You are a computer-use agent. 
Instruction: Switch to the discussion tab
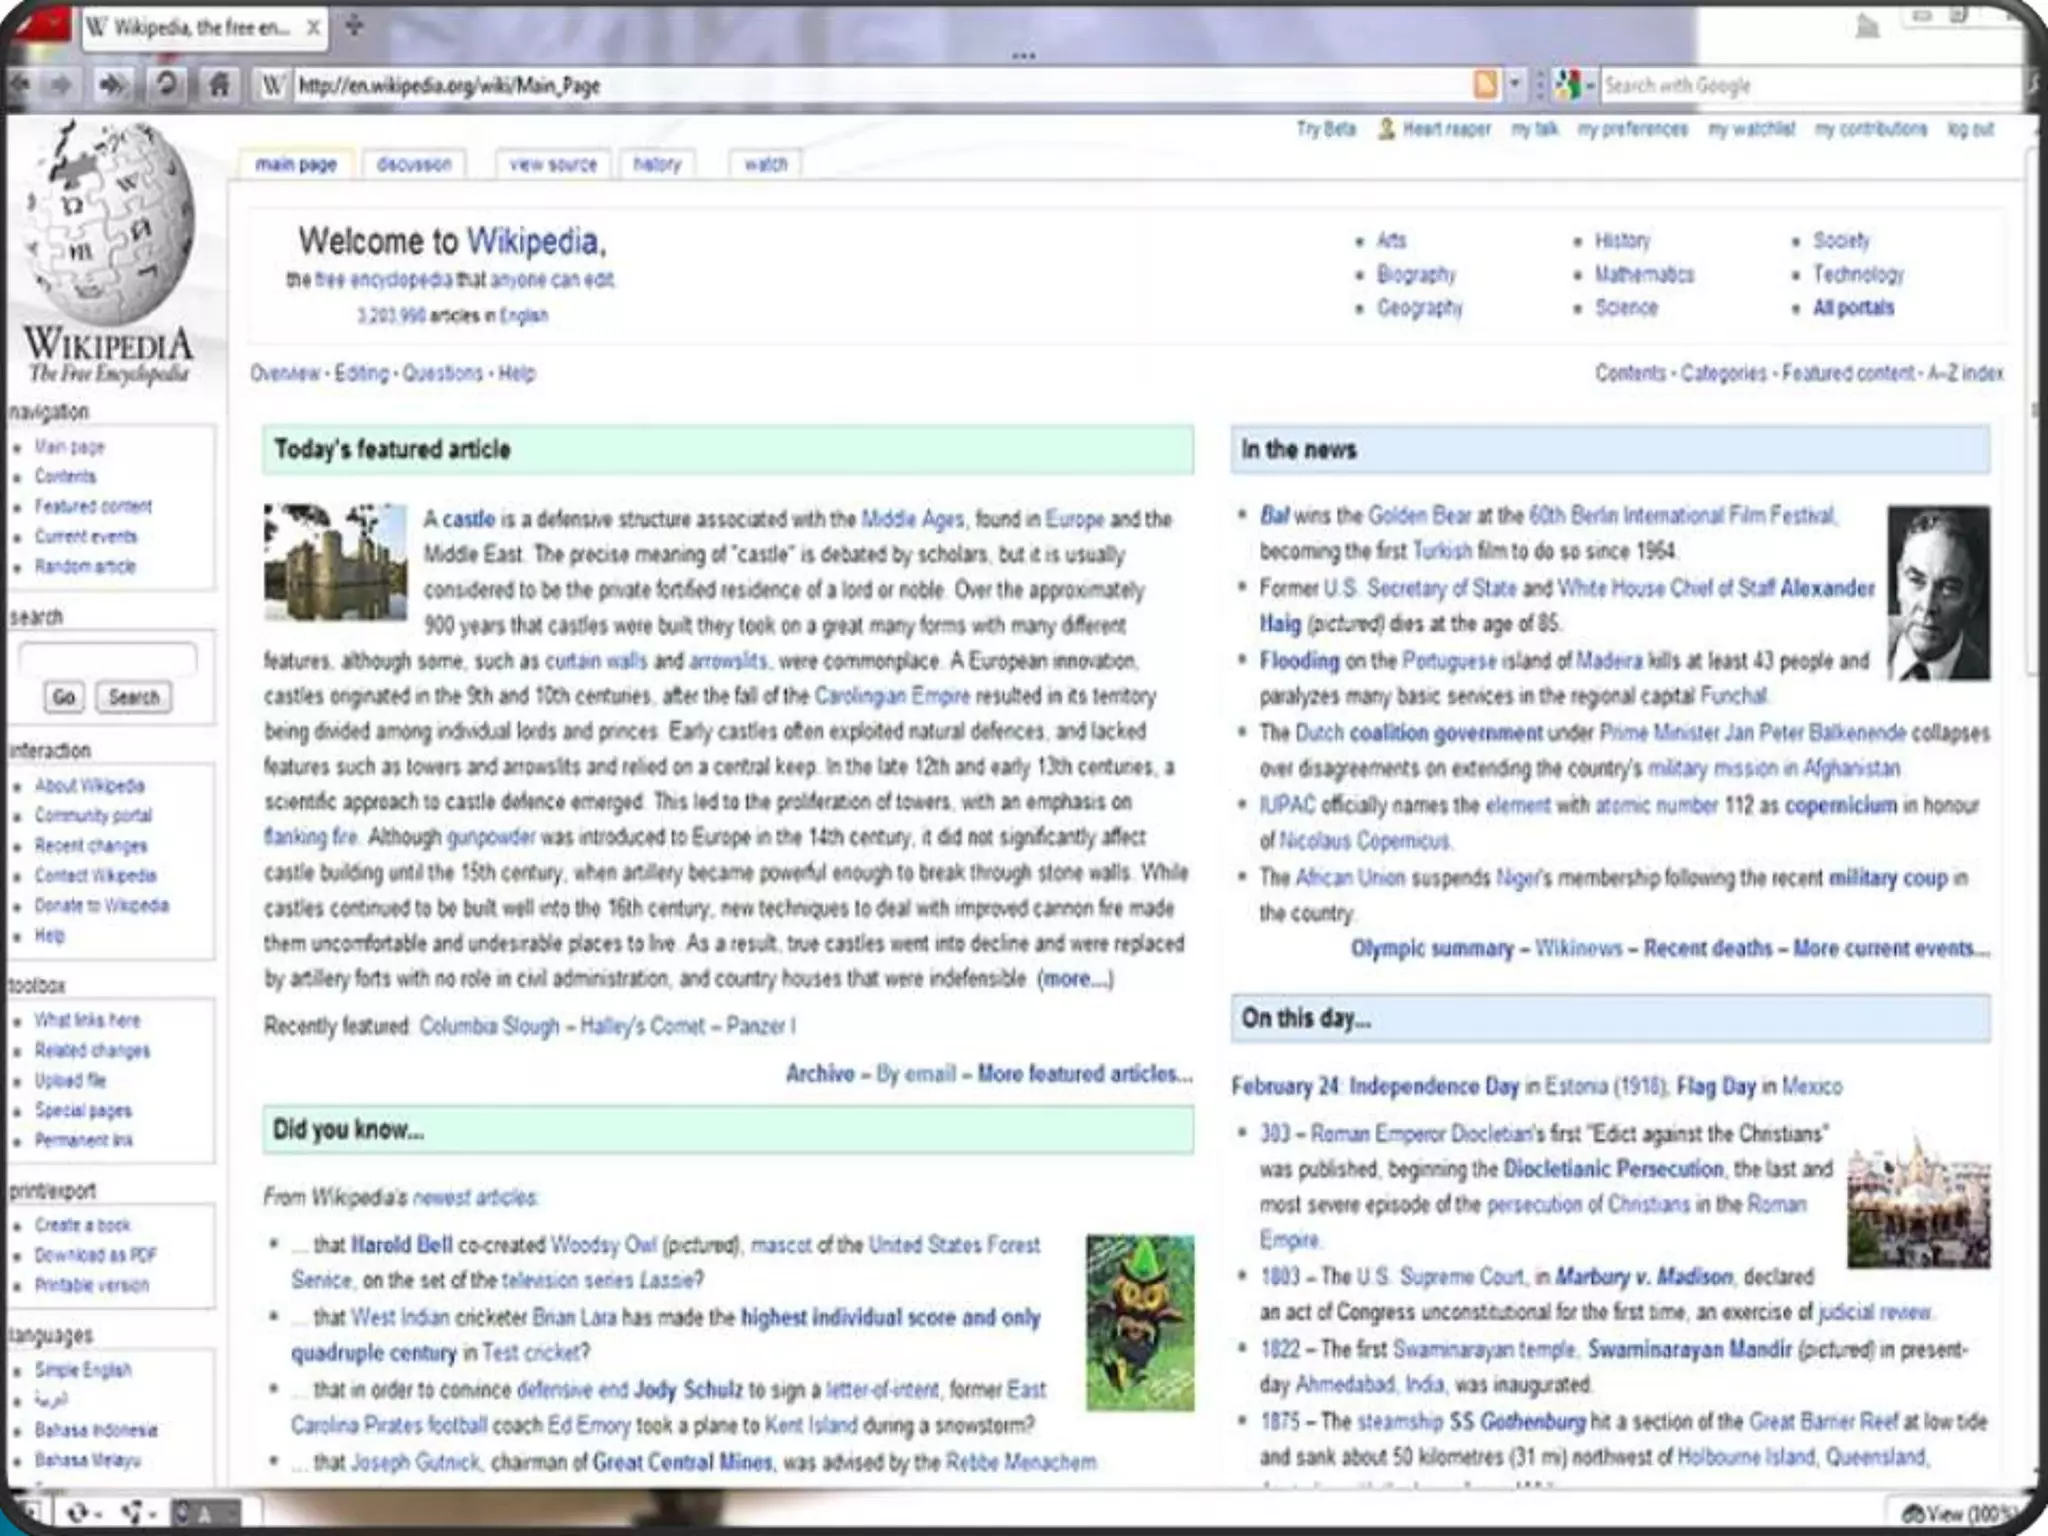[x=414, y=164]
